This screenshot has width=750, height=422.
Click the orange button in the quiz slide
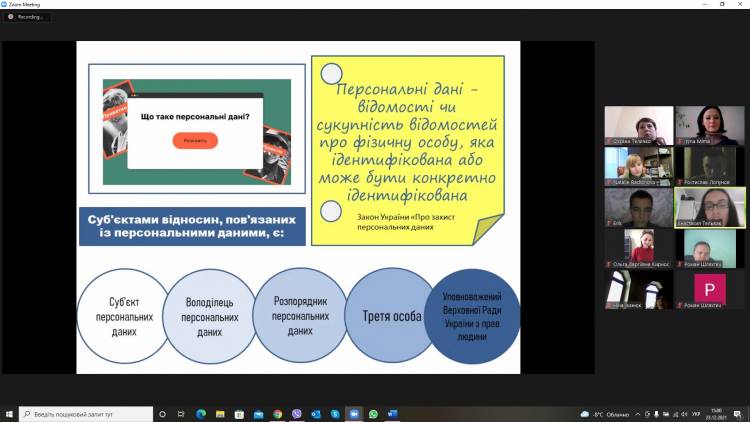pyautogui.click(x=194, y=141)
